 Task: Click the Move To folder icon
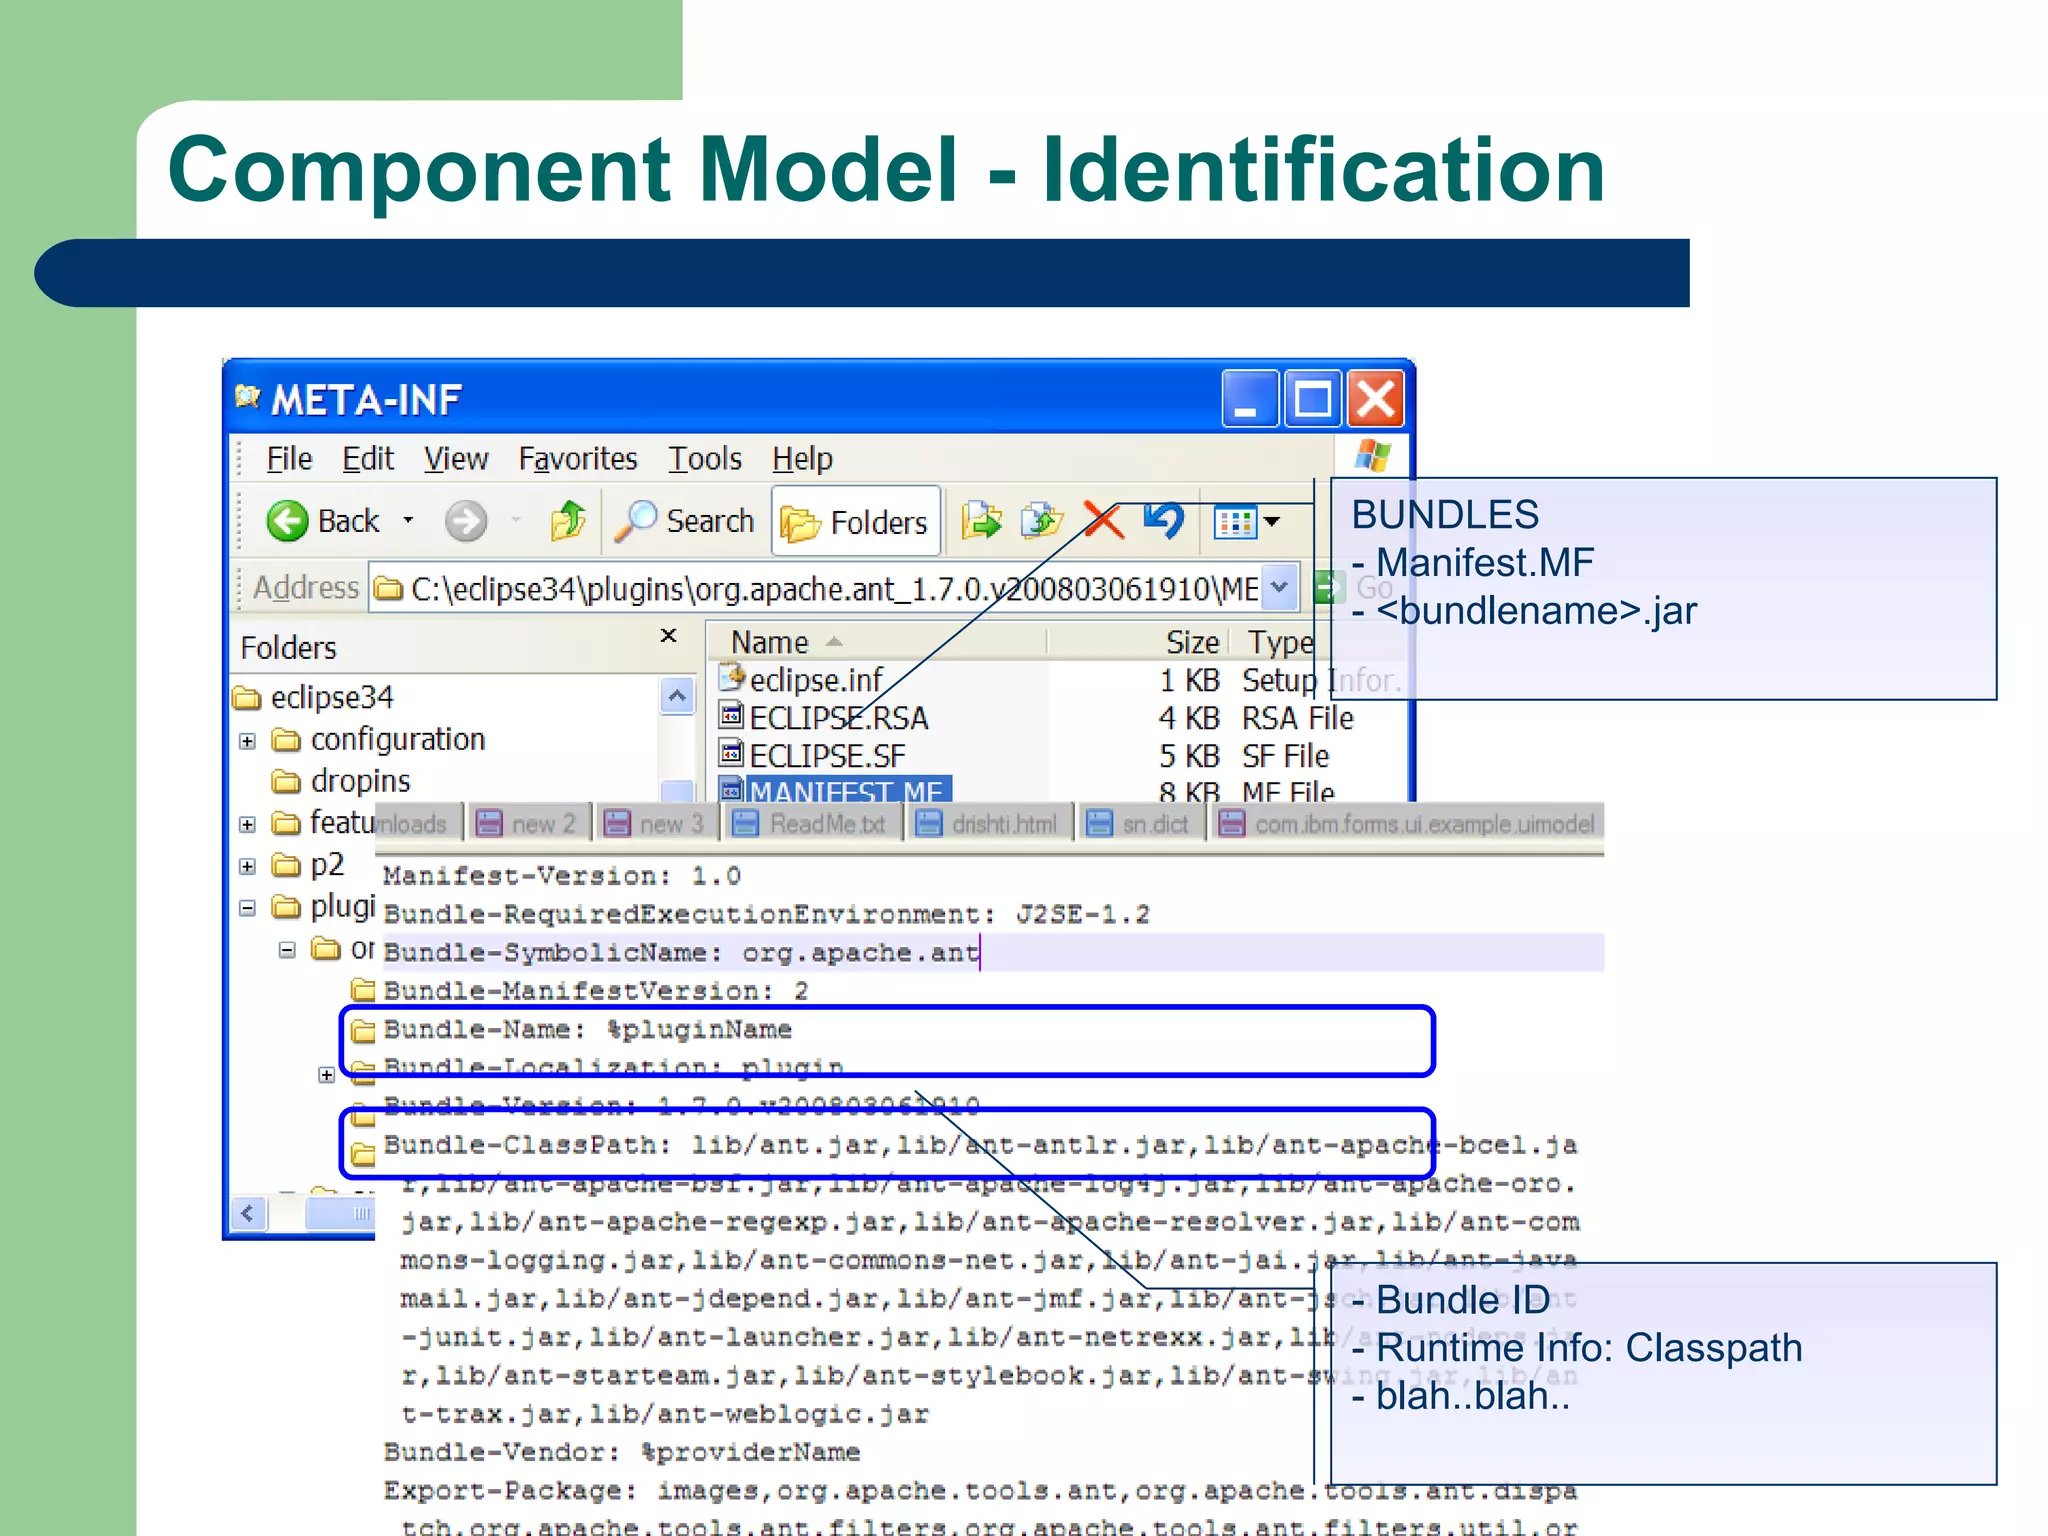tap(981, 521)
